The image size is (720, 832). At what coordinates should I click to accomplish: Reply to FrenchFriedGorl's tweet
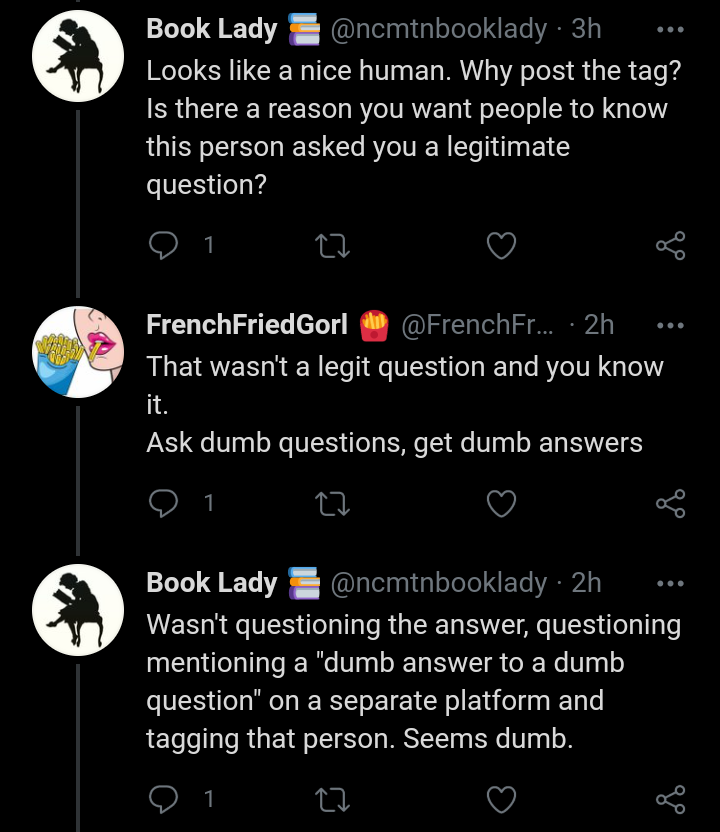tap(163, 503)
